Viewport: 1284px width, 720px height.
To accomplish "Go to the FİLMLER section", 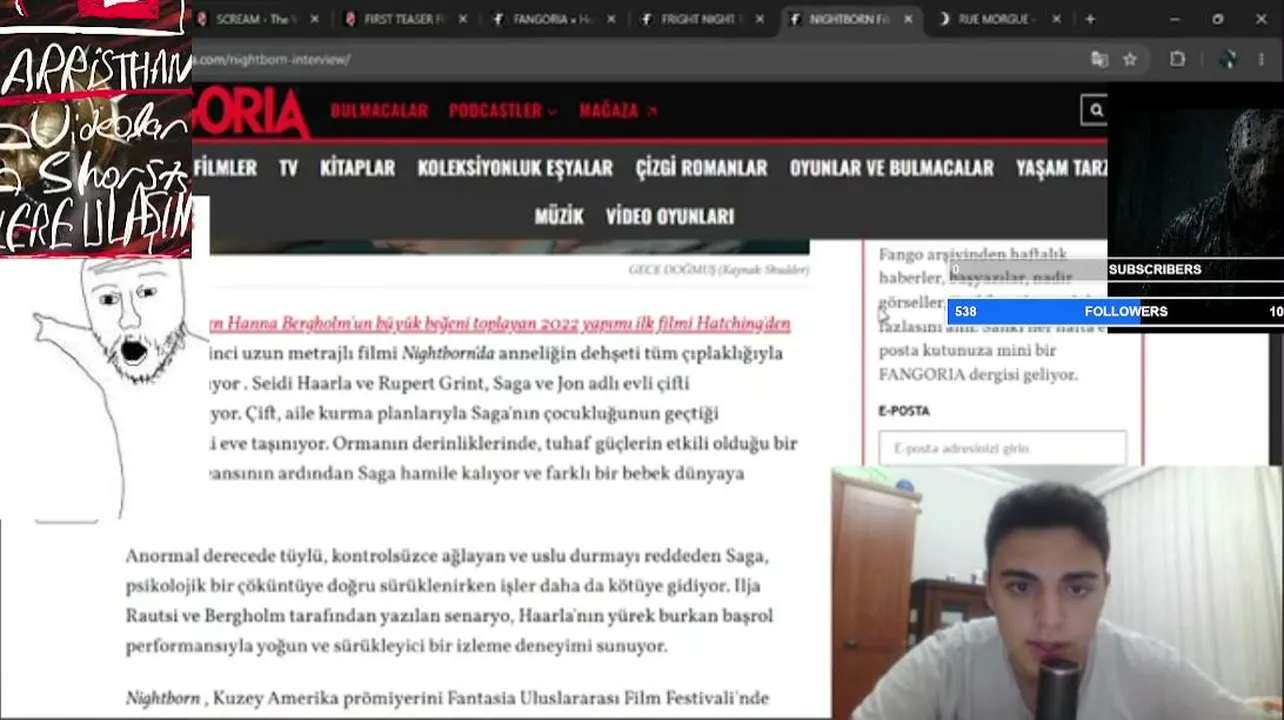I will (225, 168).
